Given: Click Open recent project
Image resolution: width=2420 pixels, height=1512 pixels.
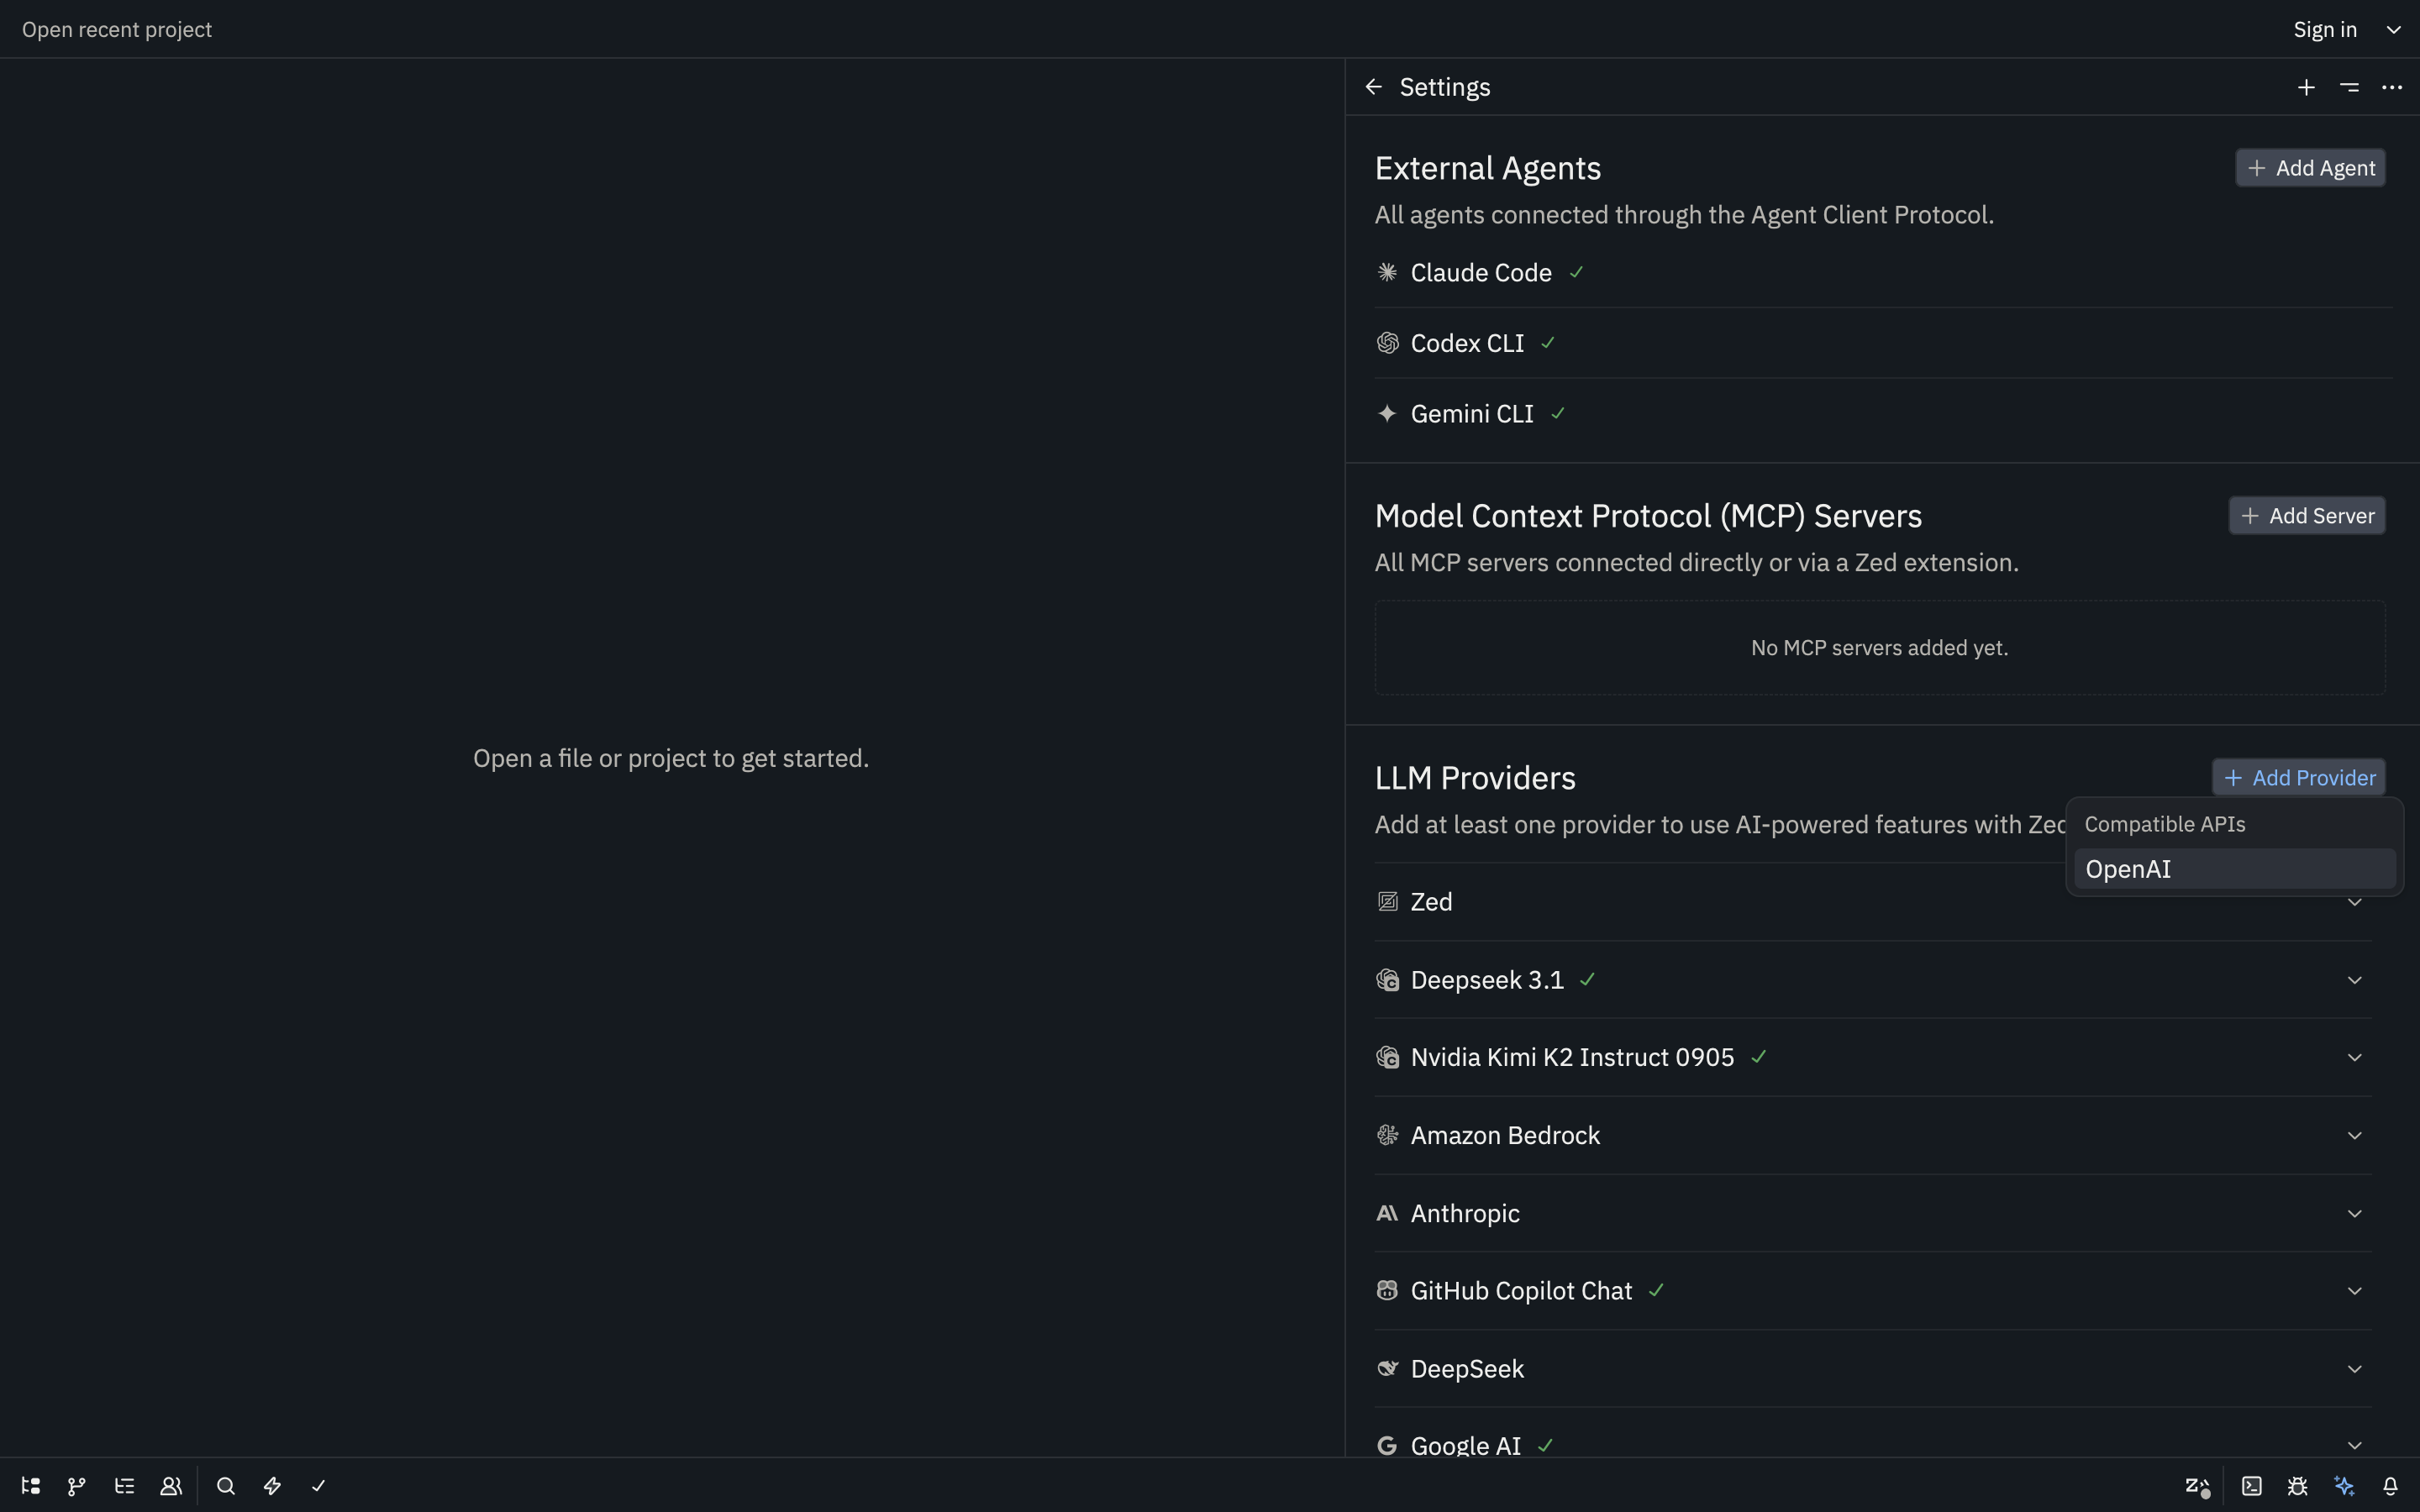Looking at the screenshot, I should click(x=117, y=29).
